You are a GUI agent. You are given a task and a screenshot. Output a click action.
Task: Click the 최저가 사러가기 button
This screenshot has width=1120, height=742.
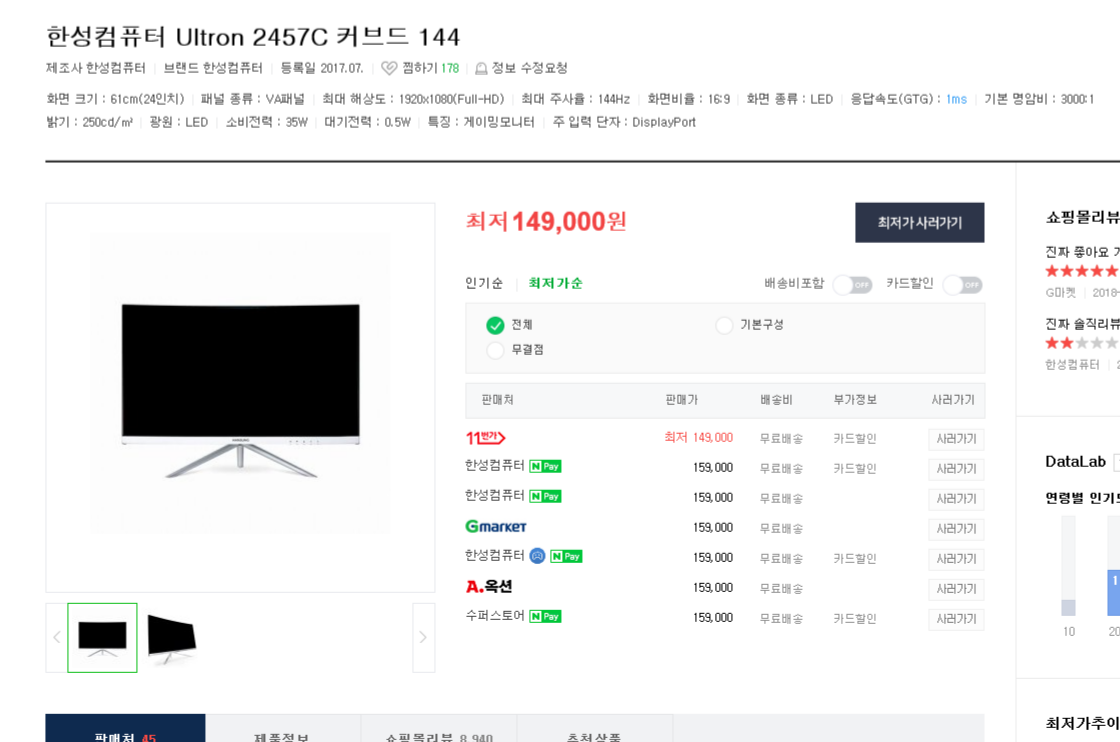pos(920,223)
